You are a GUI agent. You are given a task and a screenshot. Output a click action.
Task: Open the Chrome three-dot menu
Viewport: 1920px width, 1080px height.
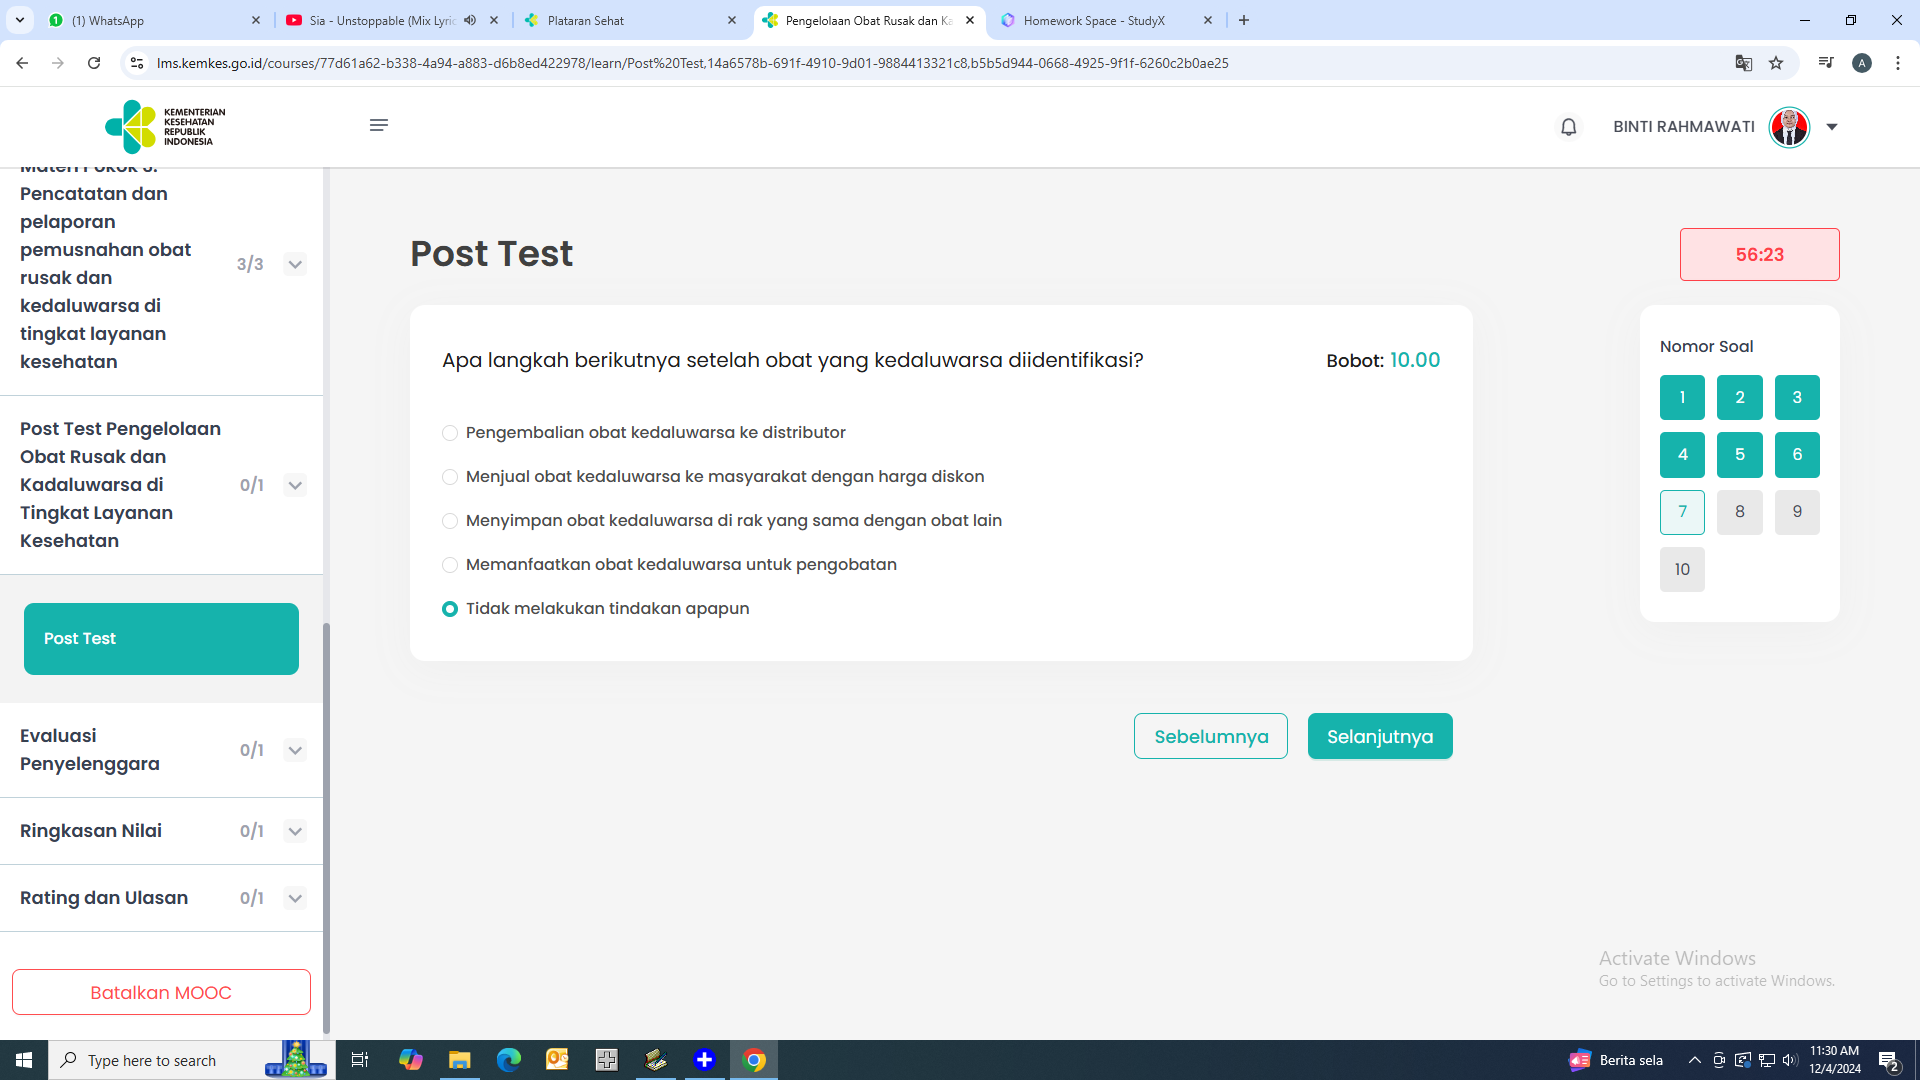point(1898,63)
